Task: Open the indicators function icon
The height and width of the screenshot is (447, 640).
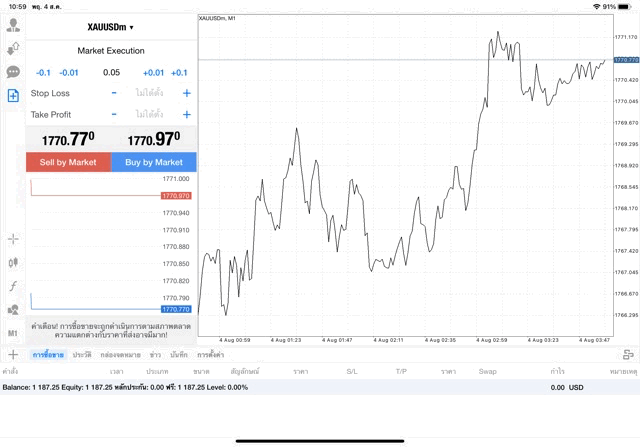Action: pos(13,286)
